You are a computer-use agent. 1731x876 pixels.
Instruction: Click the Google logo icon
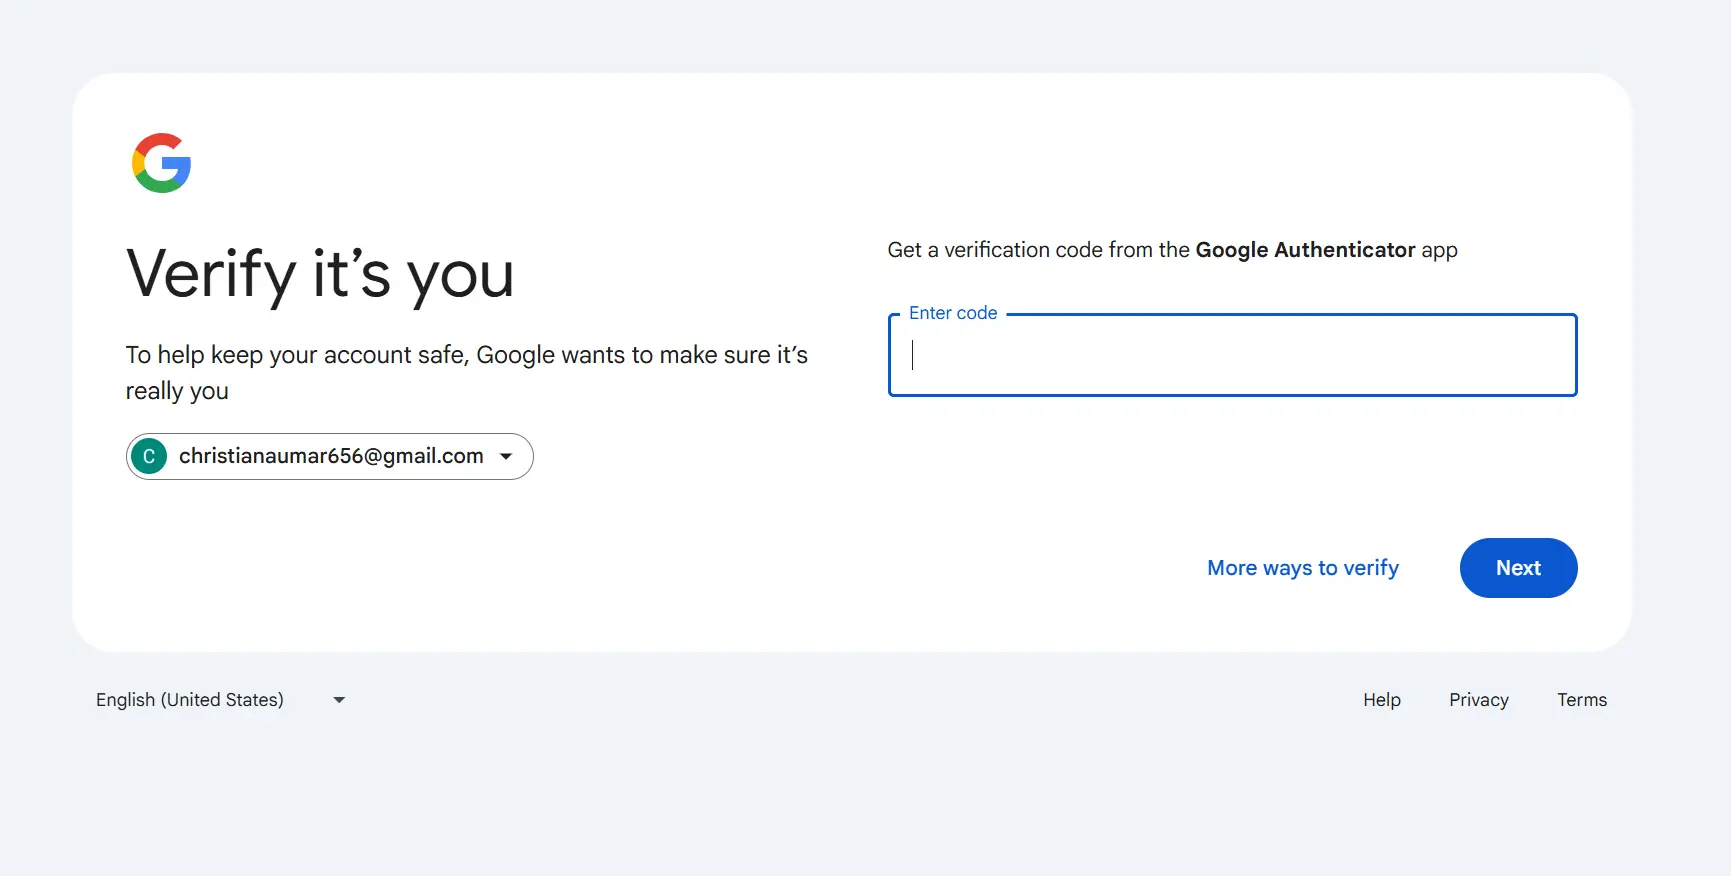pyautogui.click(x=161, y=163)
